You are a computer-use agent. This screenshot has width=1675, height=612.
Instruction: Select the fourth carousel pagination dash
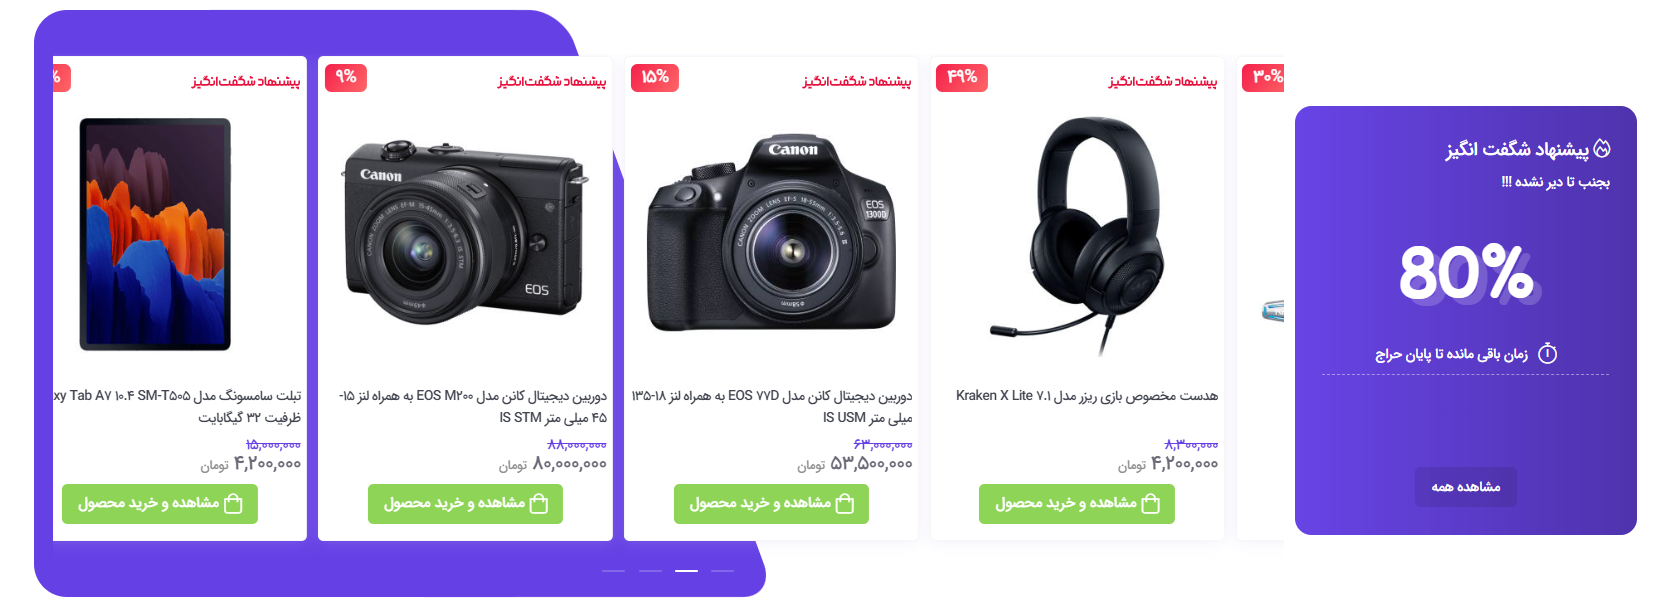[x=722, y=570]
